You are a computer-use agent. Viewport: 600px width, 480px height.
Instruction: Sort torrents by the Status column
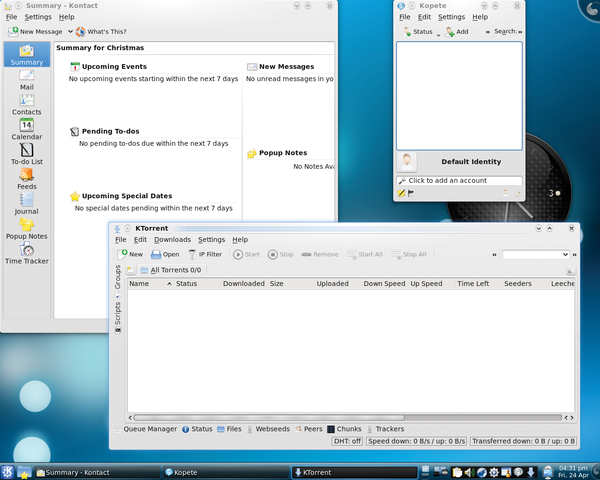(x=197, y=284)
